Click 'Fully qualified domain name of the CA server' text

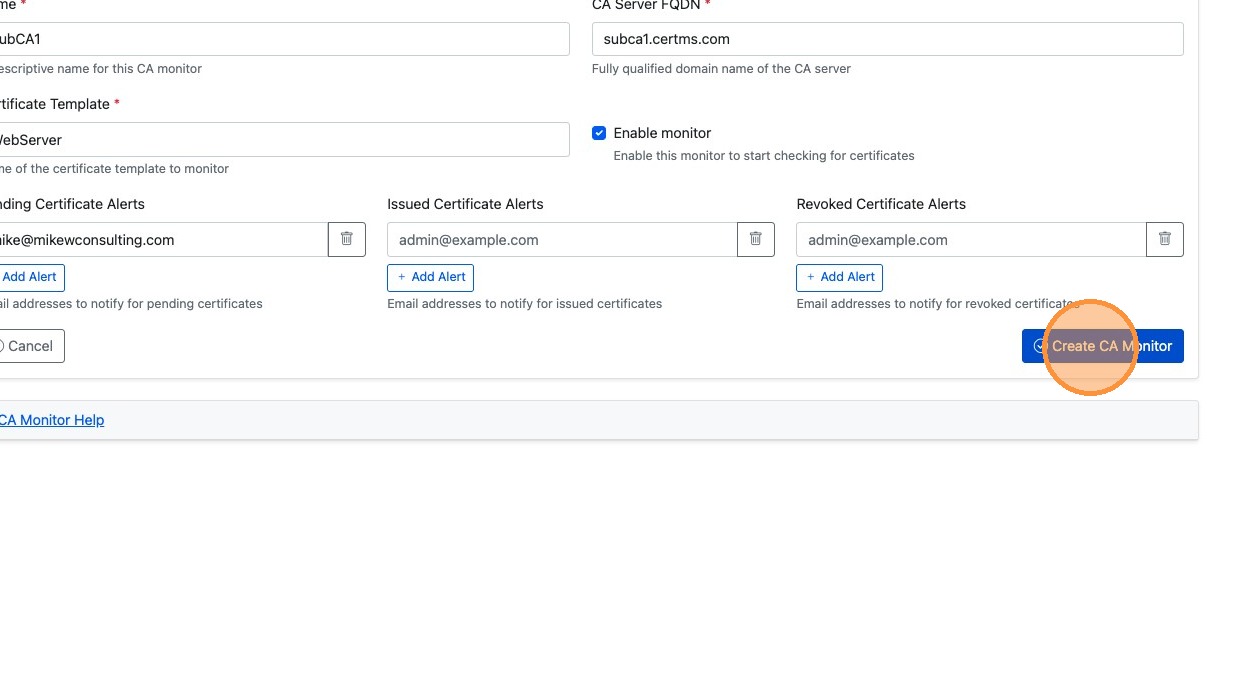click(x=721, y=69)
